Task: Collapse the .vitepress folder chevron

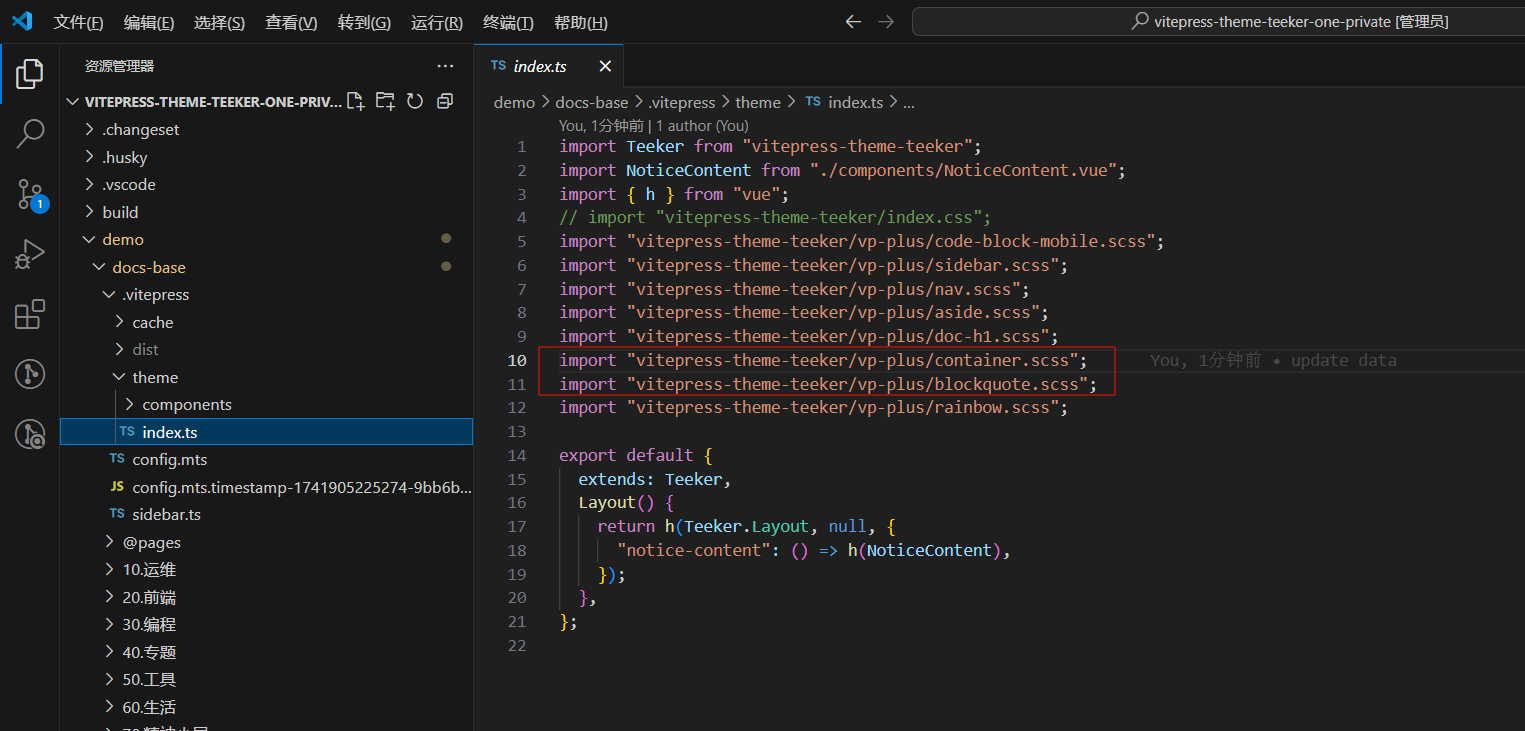Action: click(110, 295)
